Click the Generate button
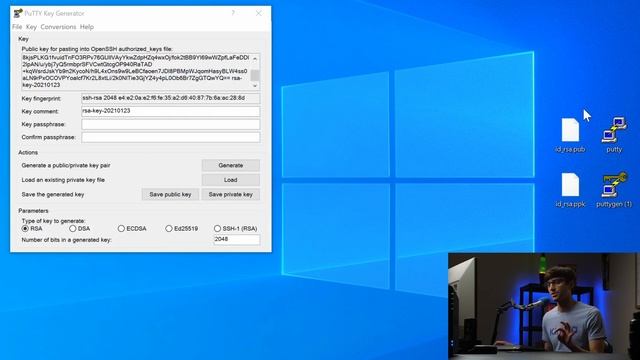 [x=231, y=165]
